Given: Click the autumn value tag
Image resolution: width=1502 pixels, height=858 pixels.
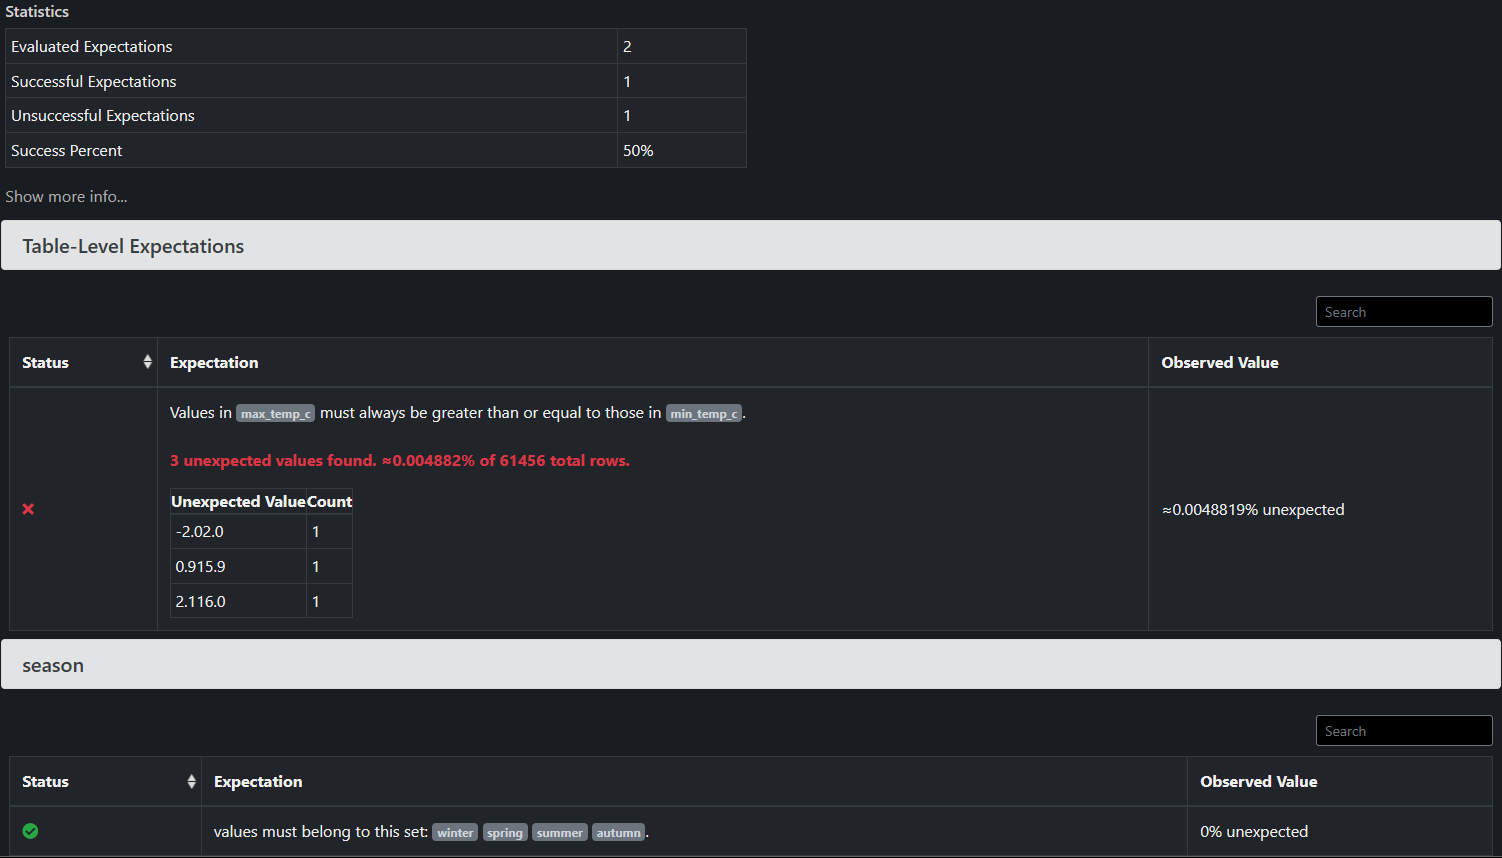Looking at the screenshot, I should click(618, 832).
